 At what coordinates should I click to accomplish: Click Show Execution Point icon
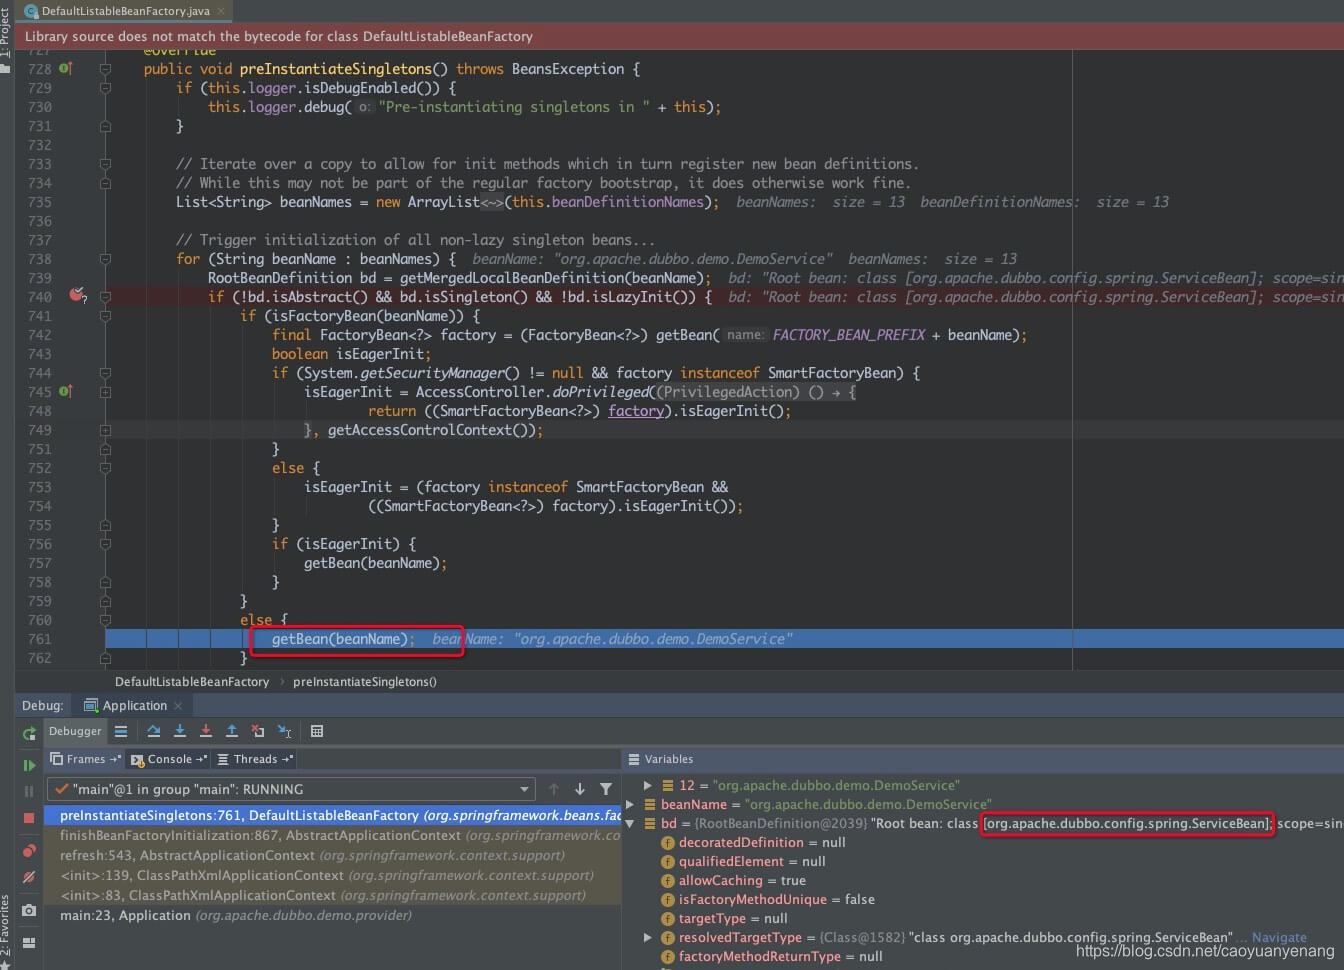click(121, 731)
